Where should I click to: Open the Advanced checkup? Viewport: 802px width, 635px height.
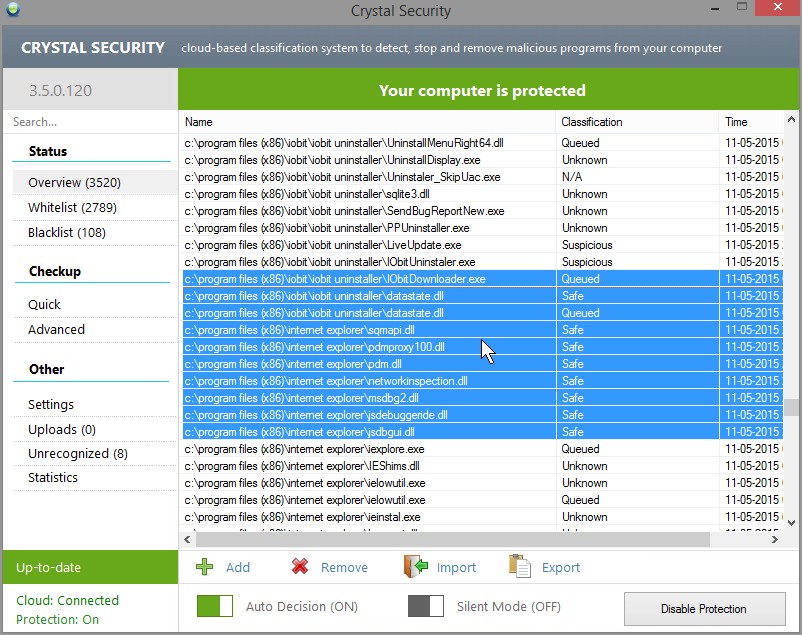(56, 329)
